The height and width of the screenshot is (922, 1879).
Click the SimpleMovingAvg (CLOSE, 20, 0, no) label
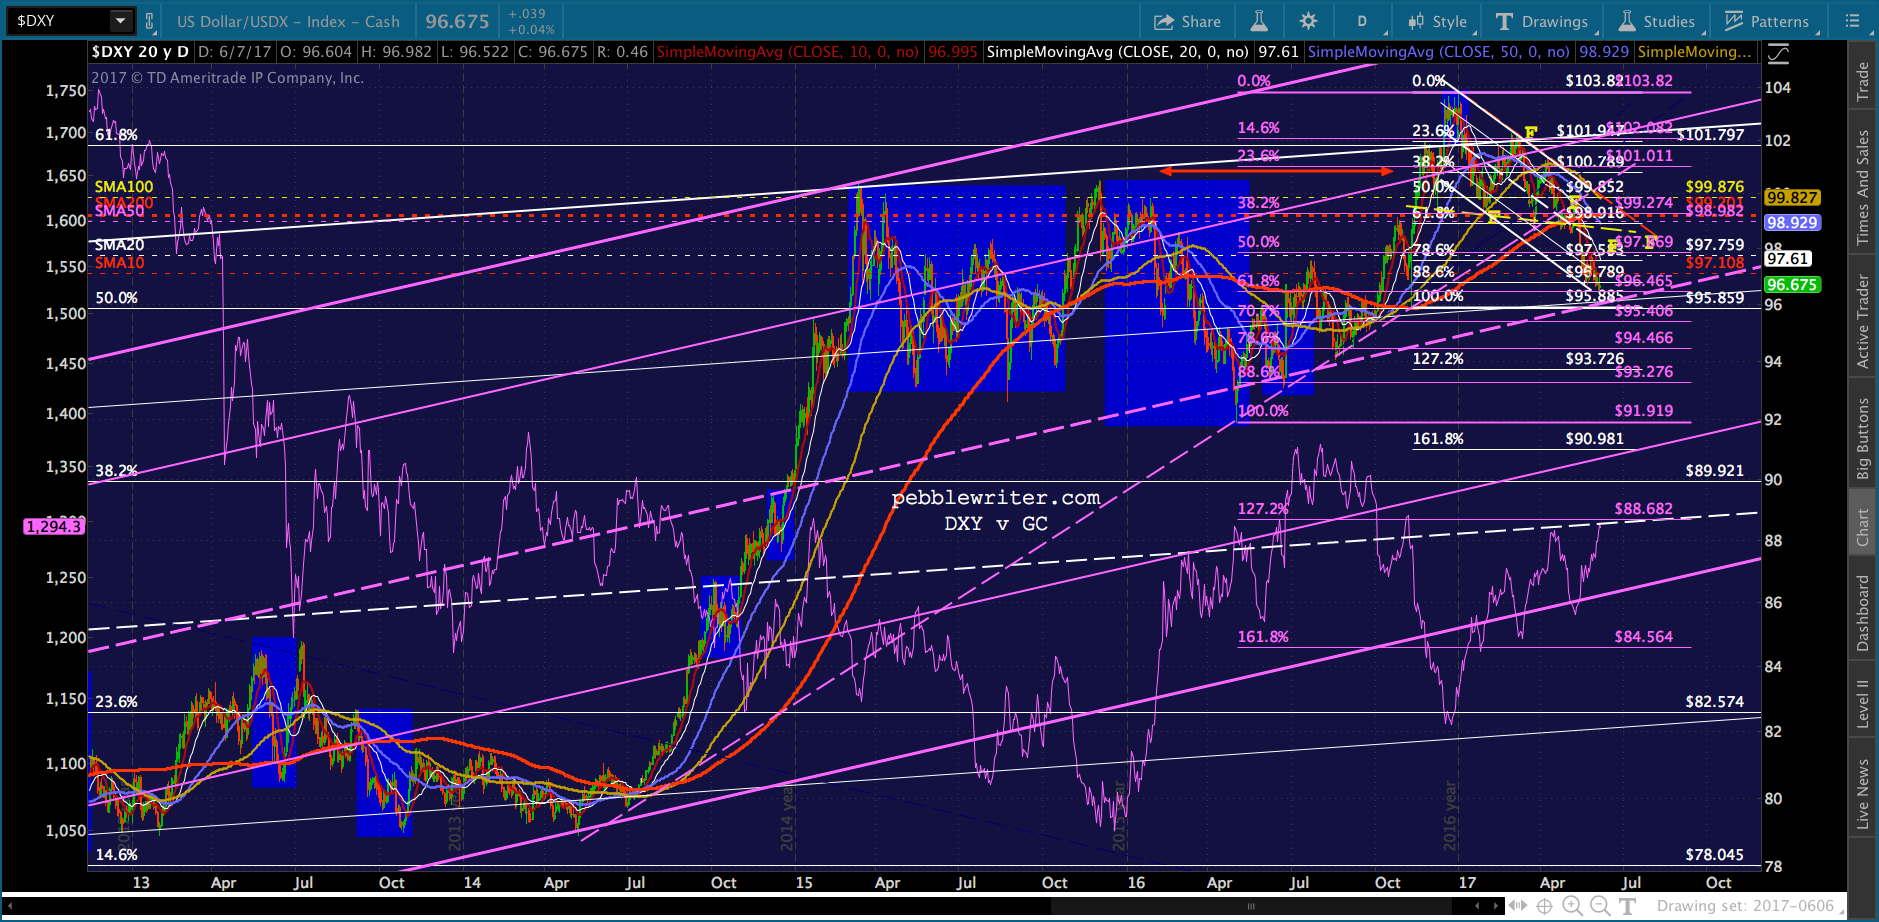pos(1117,52)
